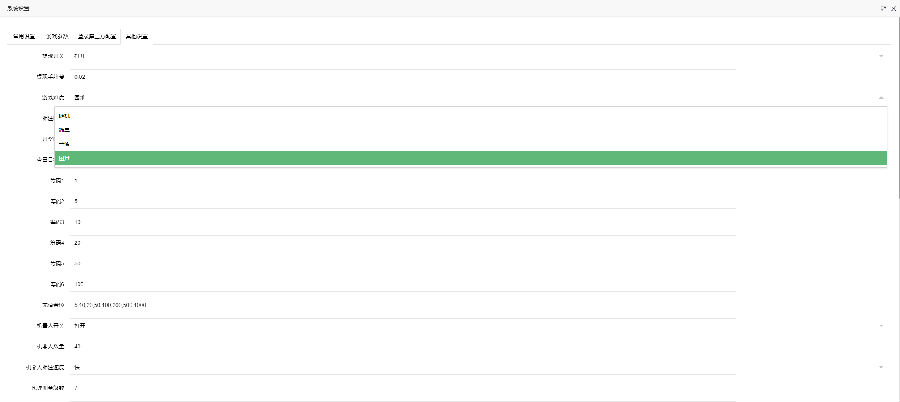The width and height of the screenshot is (900, 402).
Task: Close the settings dialog with the X icon
Action: pos(893,7)
